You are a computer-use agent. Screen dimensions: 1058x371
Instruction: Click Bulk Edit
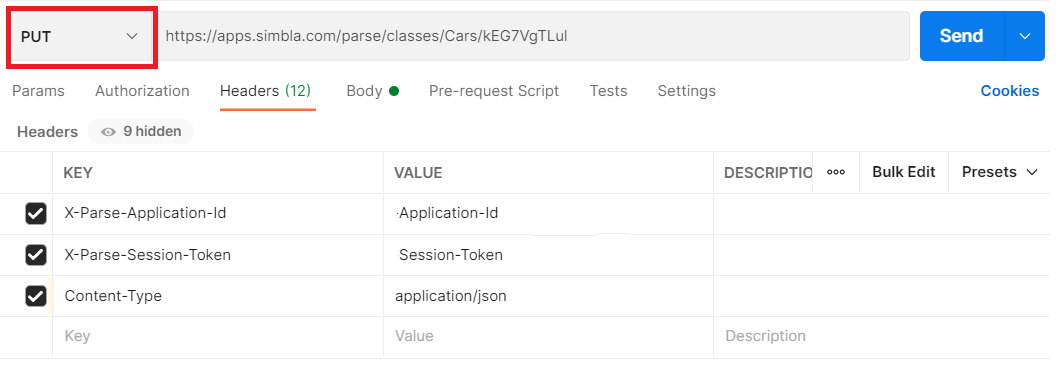pos(903,172)
